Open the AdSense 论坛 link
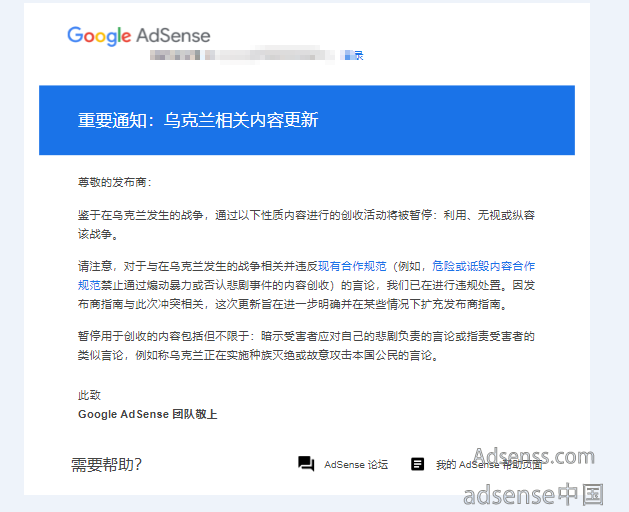 [356, 465]
